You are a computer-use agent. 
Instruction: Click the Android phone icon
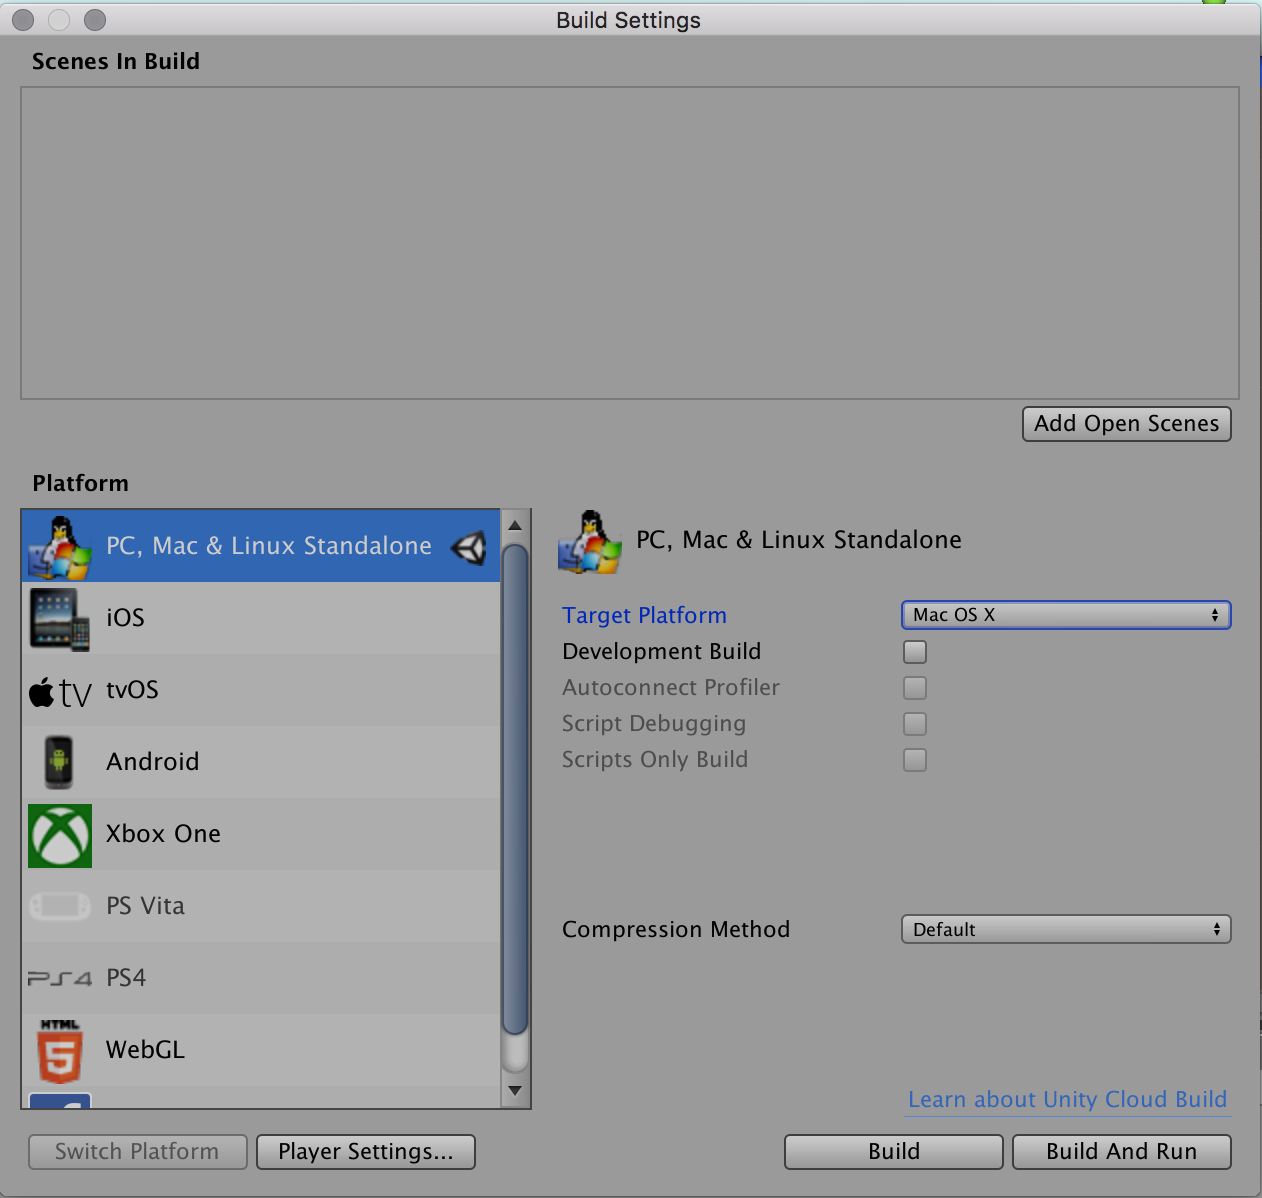60,762
